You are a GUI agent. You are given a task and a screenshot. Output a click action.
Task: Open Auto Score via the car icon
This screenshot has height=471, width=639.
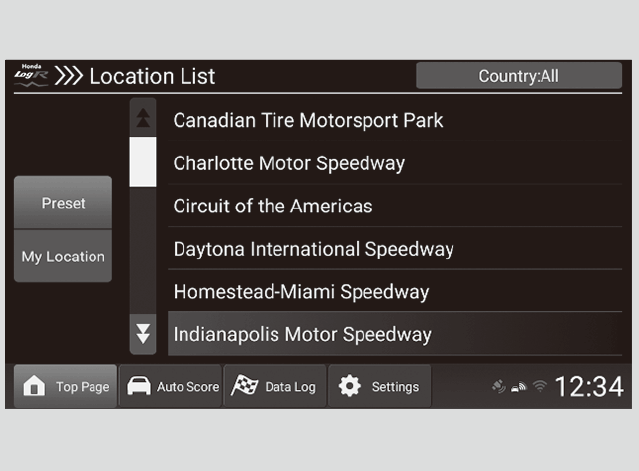pos(138,387)
